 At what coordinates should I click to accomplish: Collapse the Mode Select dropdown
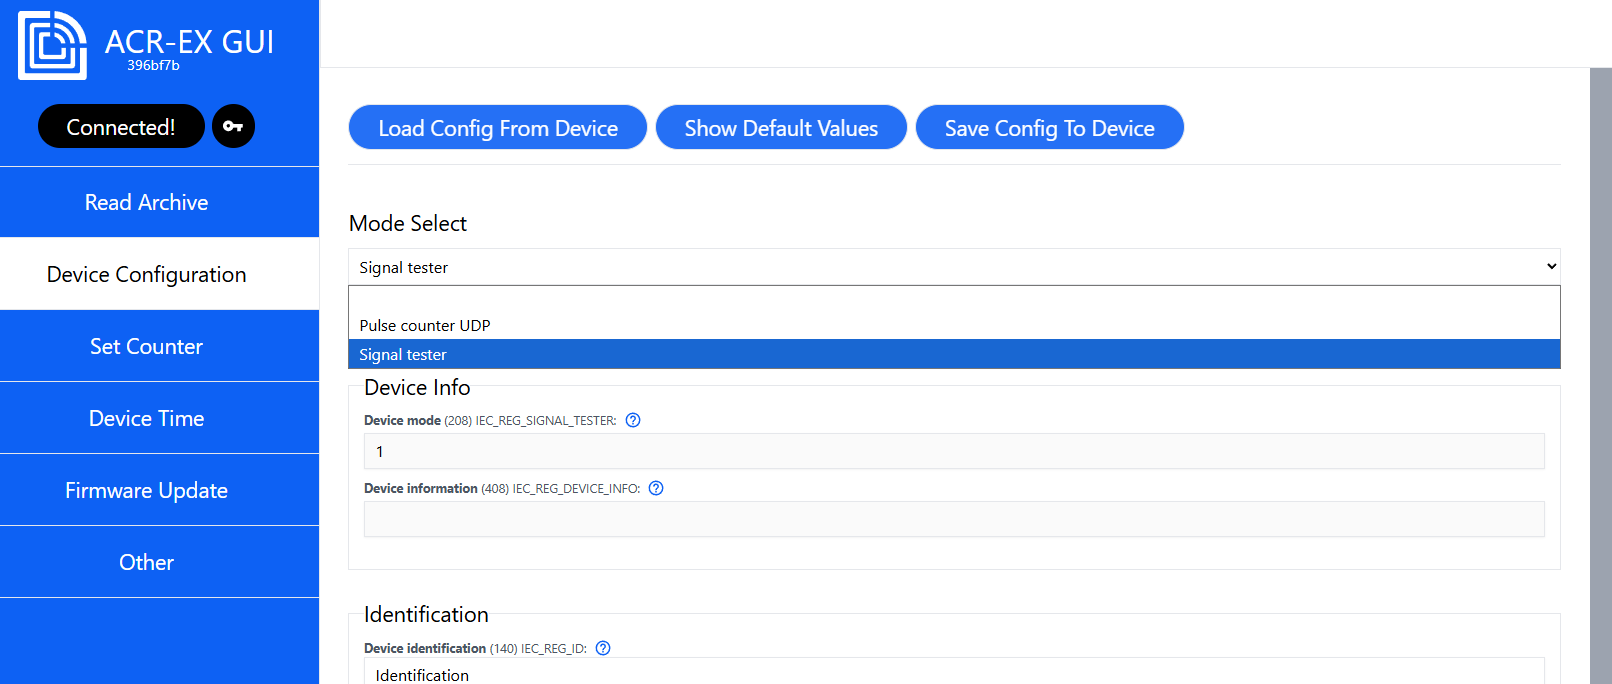(x=953, y=267)
